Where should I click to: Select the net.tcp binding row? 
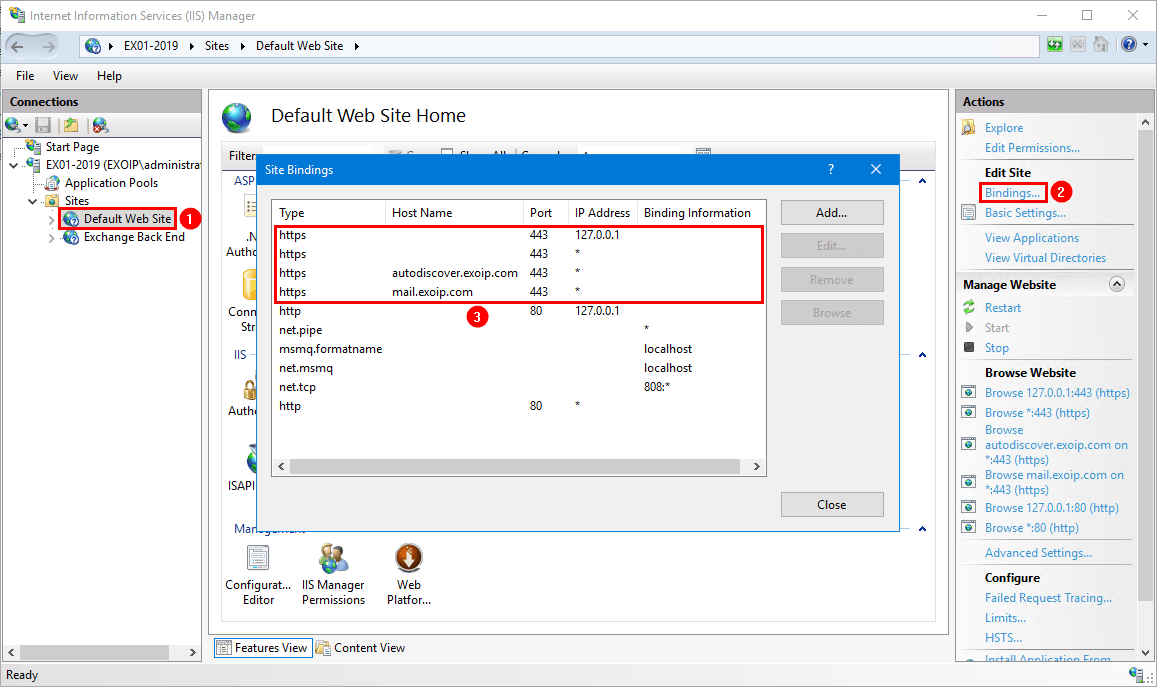pyautogui.click(x=519, y=387)
